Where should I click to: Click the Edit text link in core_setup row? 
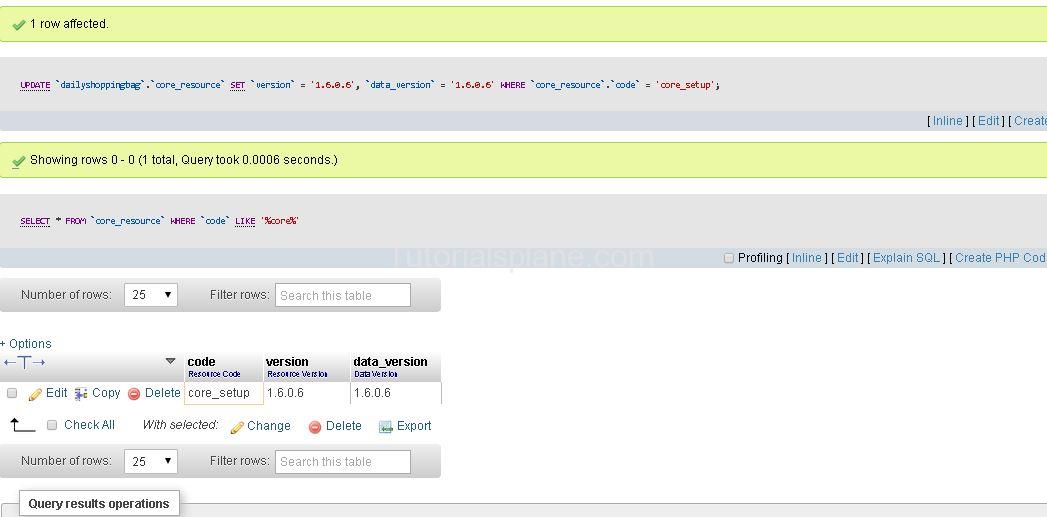[57, 393]
